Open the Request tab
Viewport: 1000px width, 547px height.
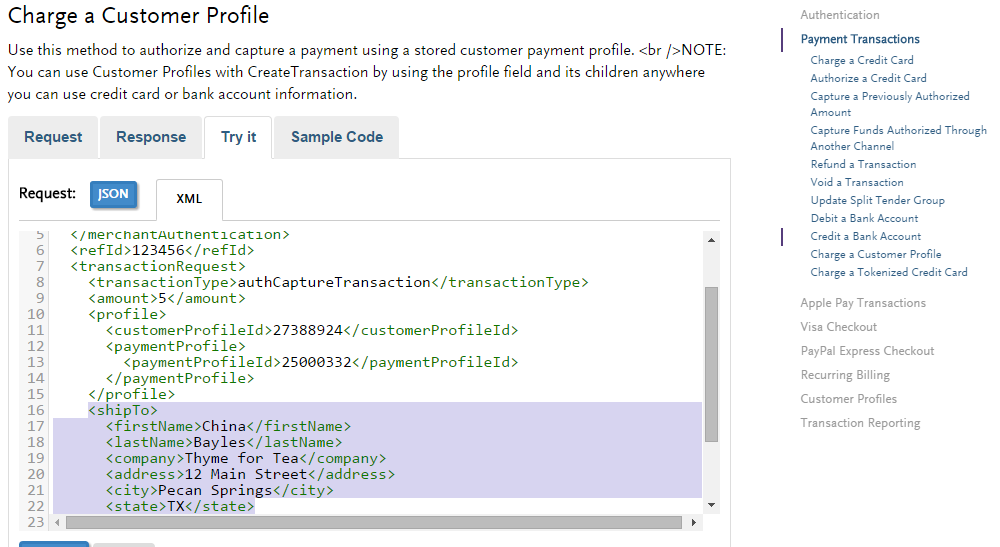click(54, 137)
